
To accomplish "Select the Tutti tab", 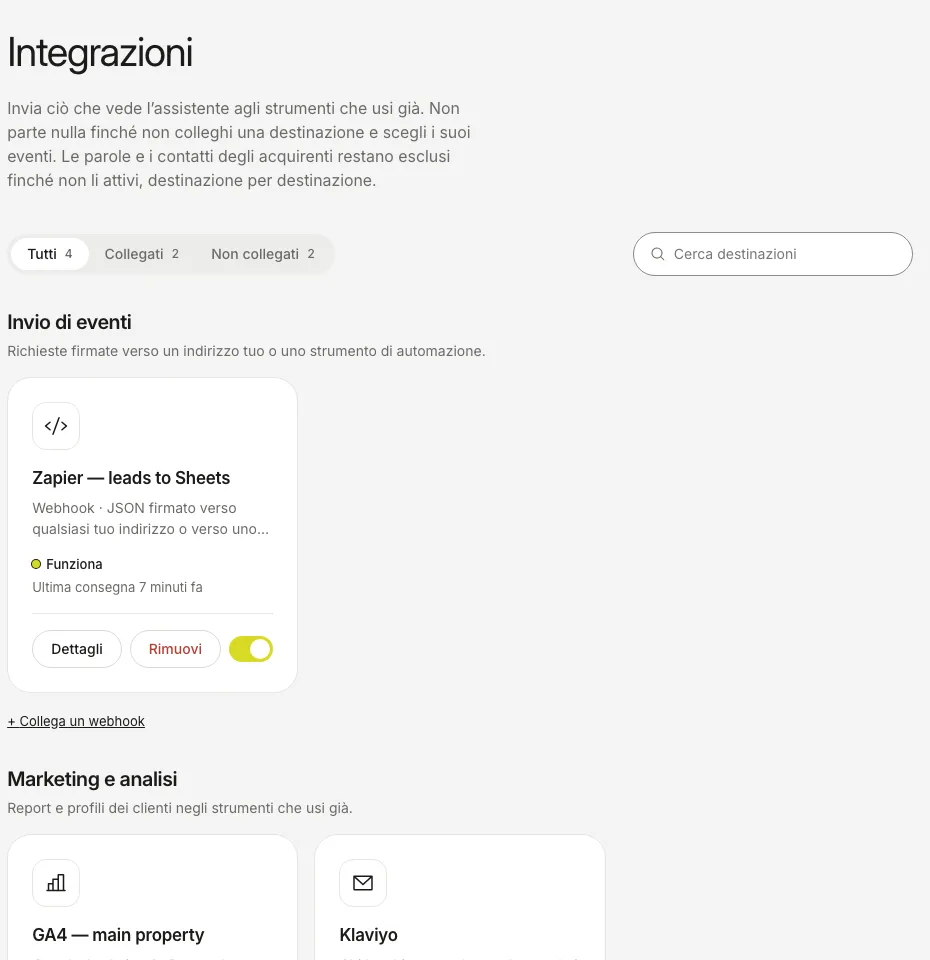I will [50, 254].
